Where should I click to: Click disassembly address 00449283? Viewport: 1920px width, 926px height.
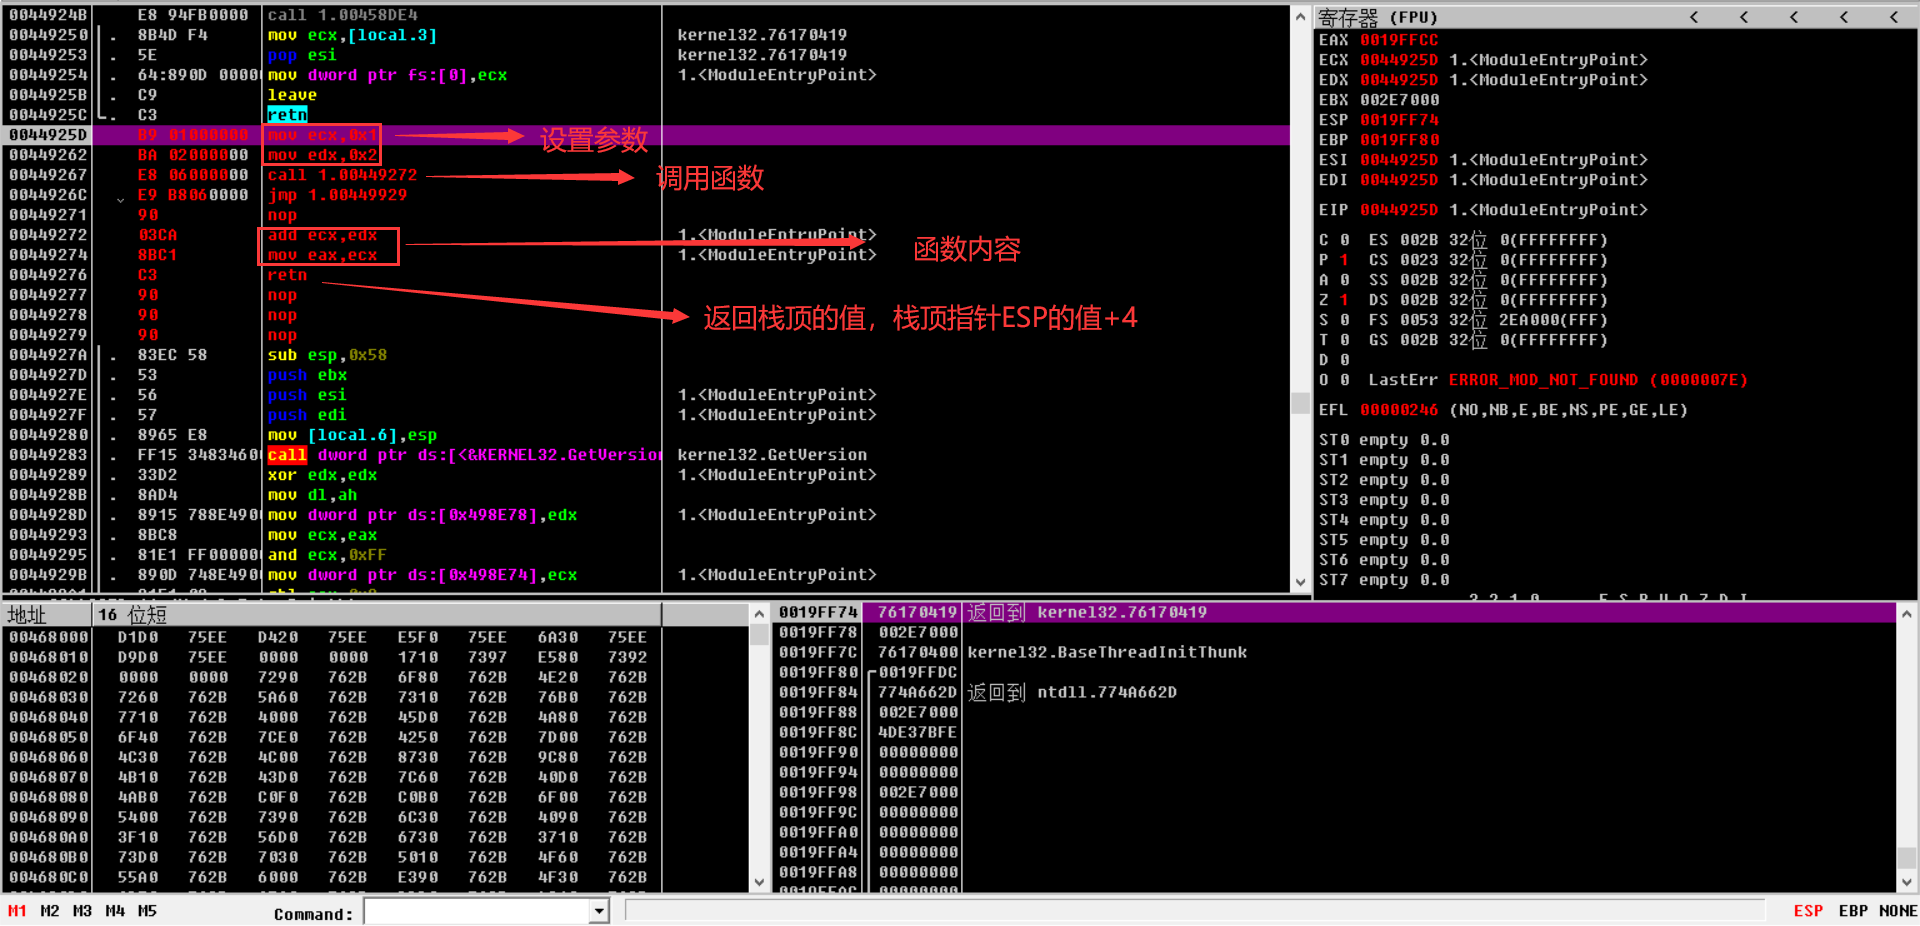(x=48, y=455)
